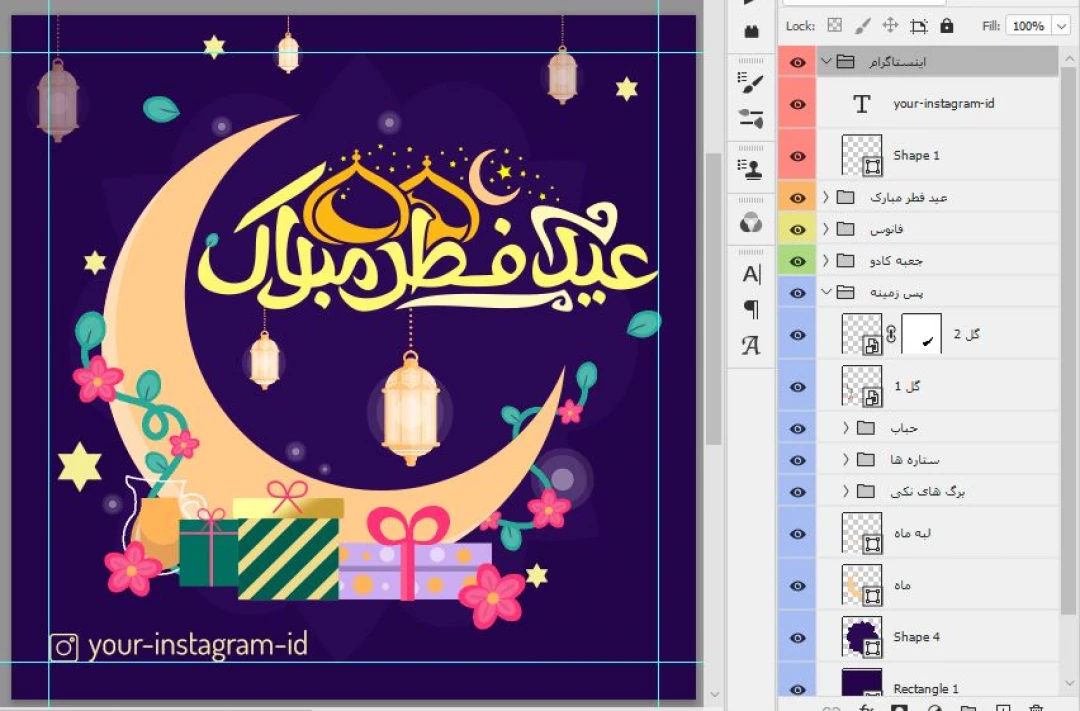The width and height of the screenshot is (1080, 711).
Task: Click the layer mask thumbnail of گل 2
Action: (921, 335)
